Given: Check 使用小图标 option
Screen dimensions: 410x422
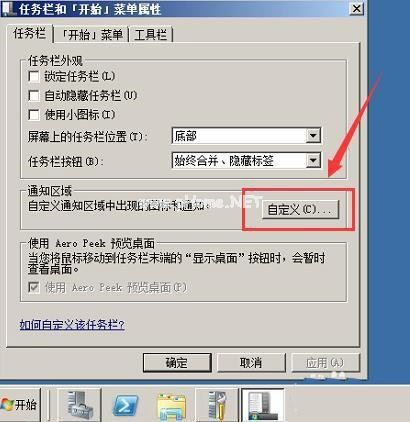Looking at the screenshot, I should 34,115.
